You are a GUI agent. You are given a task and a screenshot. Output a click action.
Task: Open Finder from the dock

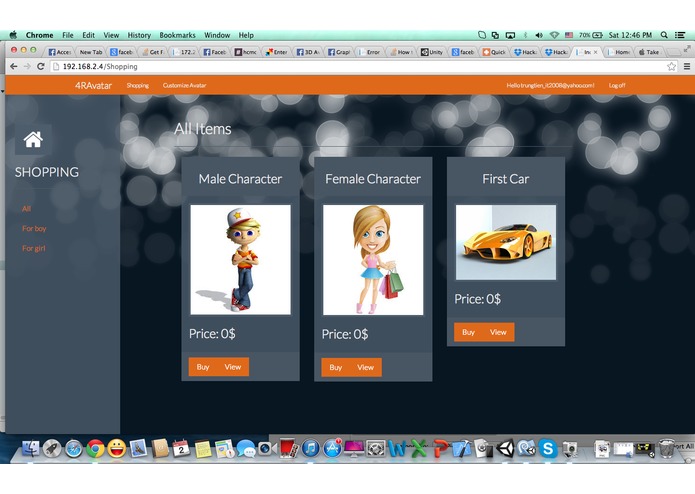(x=30, y=449)
